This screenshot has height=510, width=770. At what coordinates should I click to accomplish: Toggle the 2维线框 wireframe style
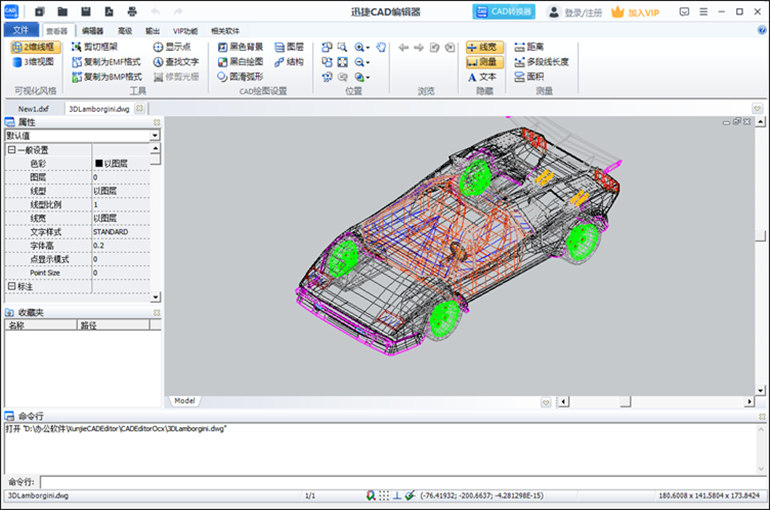click(x=35, y=47)
